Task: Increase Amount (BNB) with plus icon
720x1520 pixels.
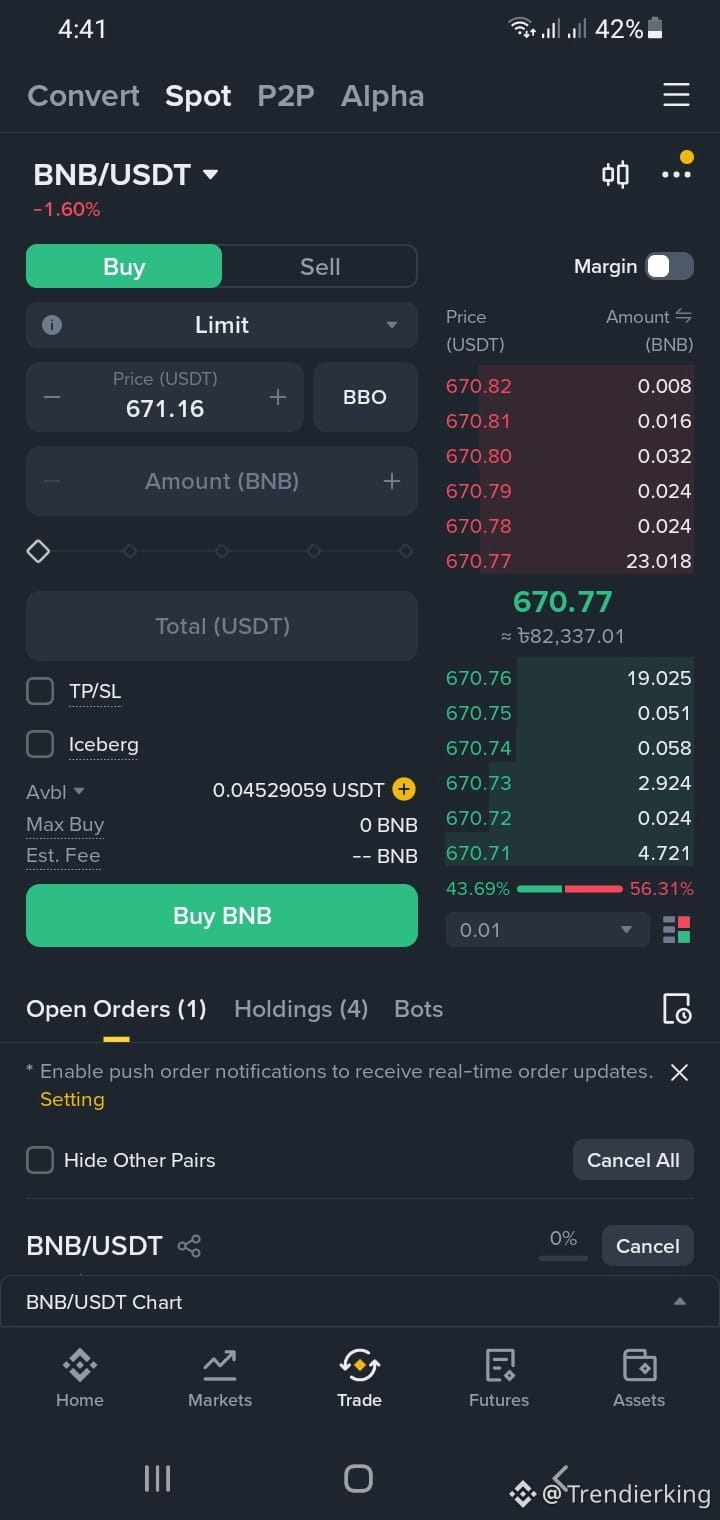Action: click(392, 481)
